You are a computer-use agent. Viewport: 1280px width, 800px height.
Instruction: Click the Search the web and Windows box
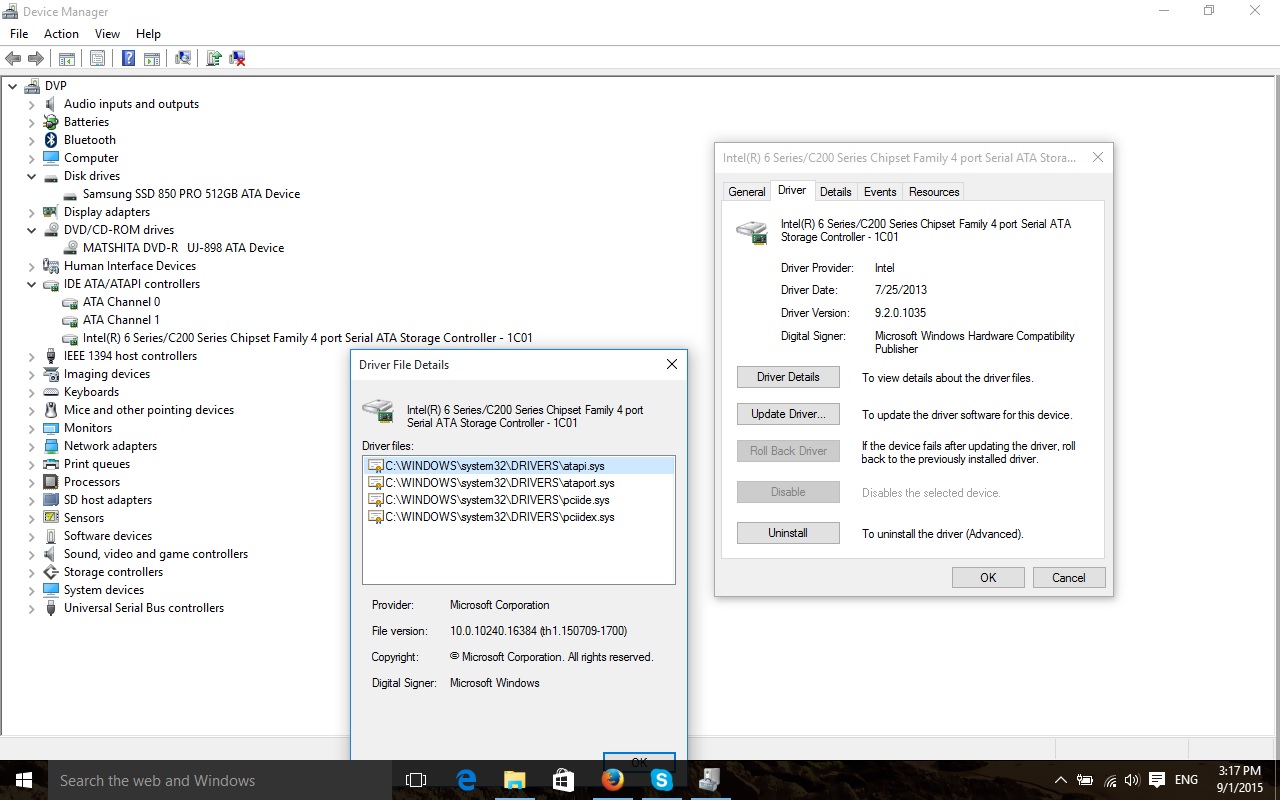pyautogui.click(x=218, y=780)
